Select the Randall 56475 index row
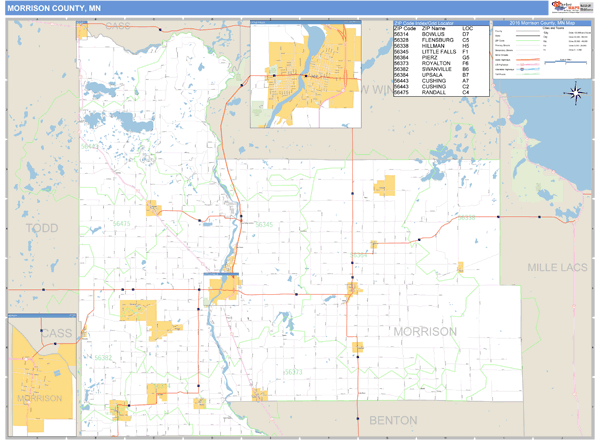This screenshot has height=440, width=600. [425, 92]
